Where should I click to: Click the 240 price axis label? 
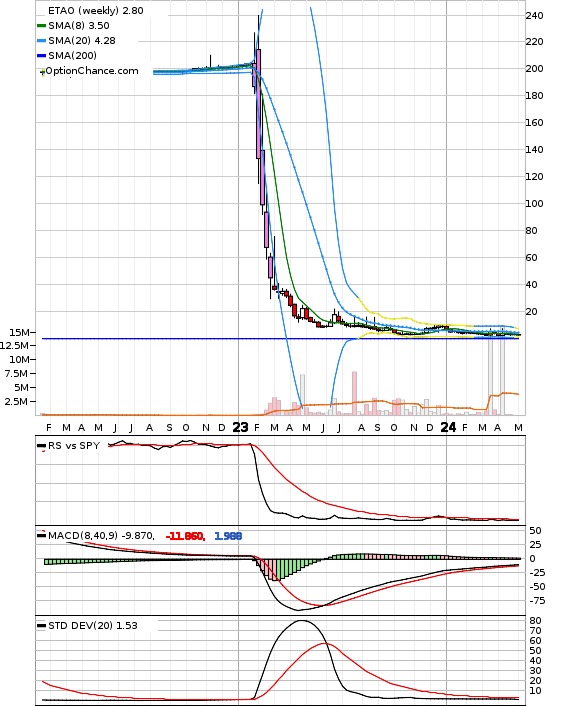coord(534,15)
